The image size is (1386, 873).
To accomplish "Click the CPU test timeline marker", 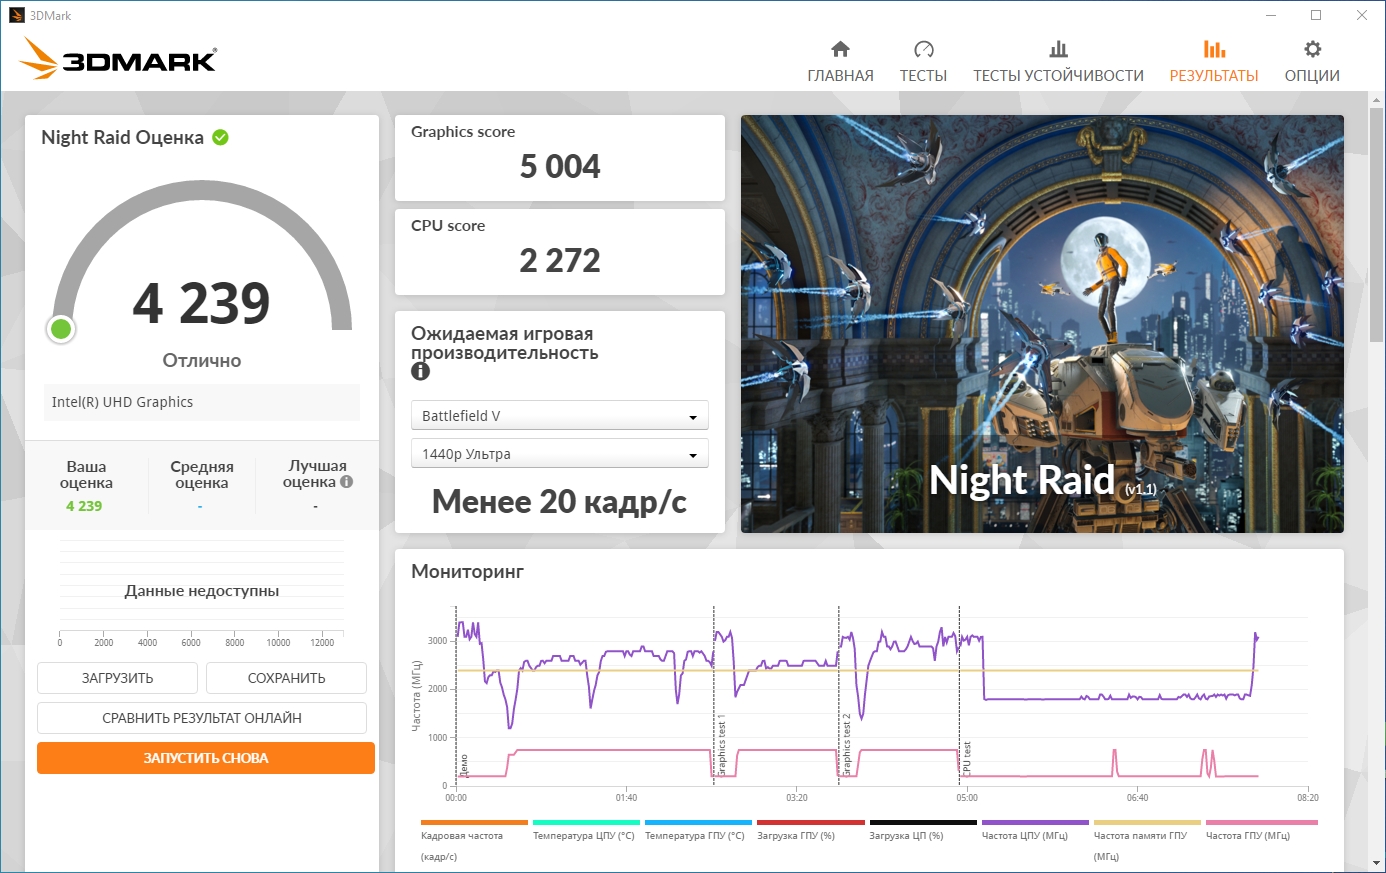I will 967,758.
